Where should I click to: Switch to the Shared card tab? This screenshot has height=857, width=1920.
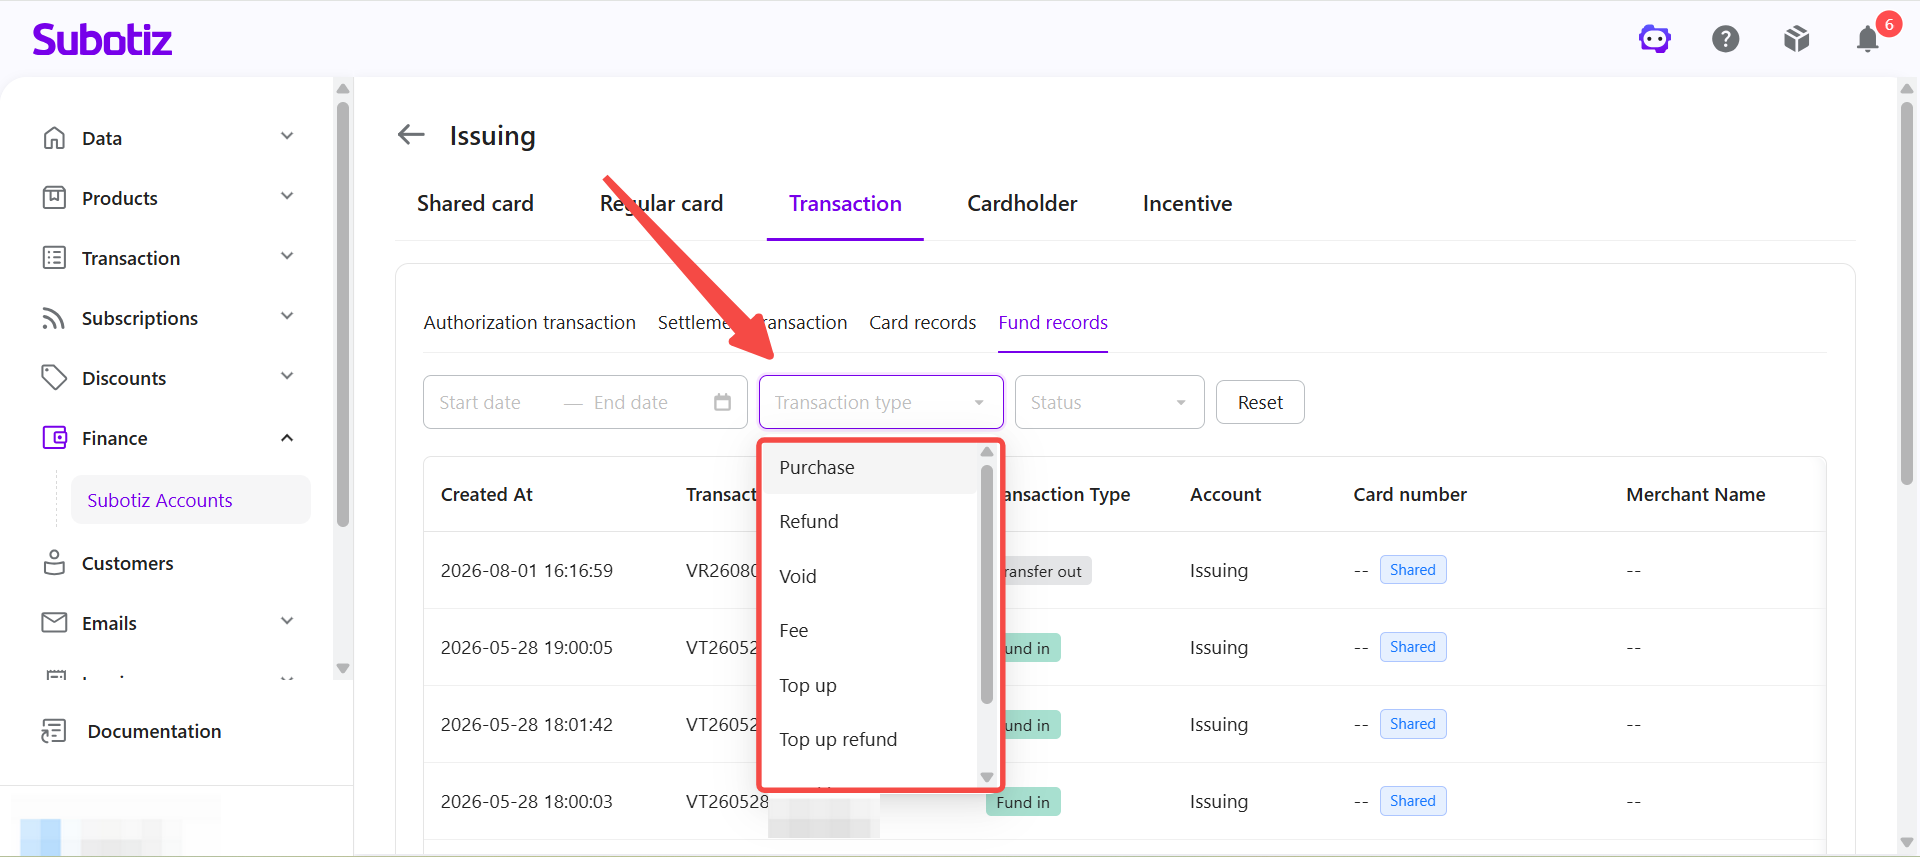coord(475,204)
